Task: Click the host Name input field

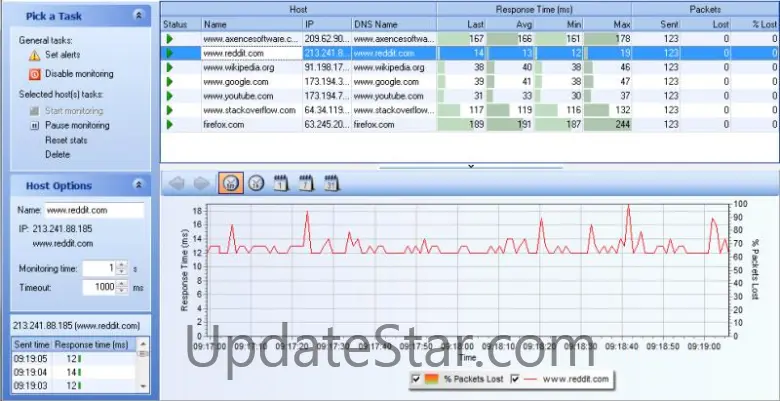Action: click(x=95, y=210)
